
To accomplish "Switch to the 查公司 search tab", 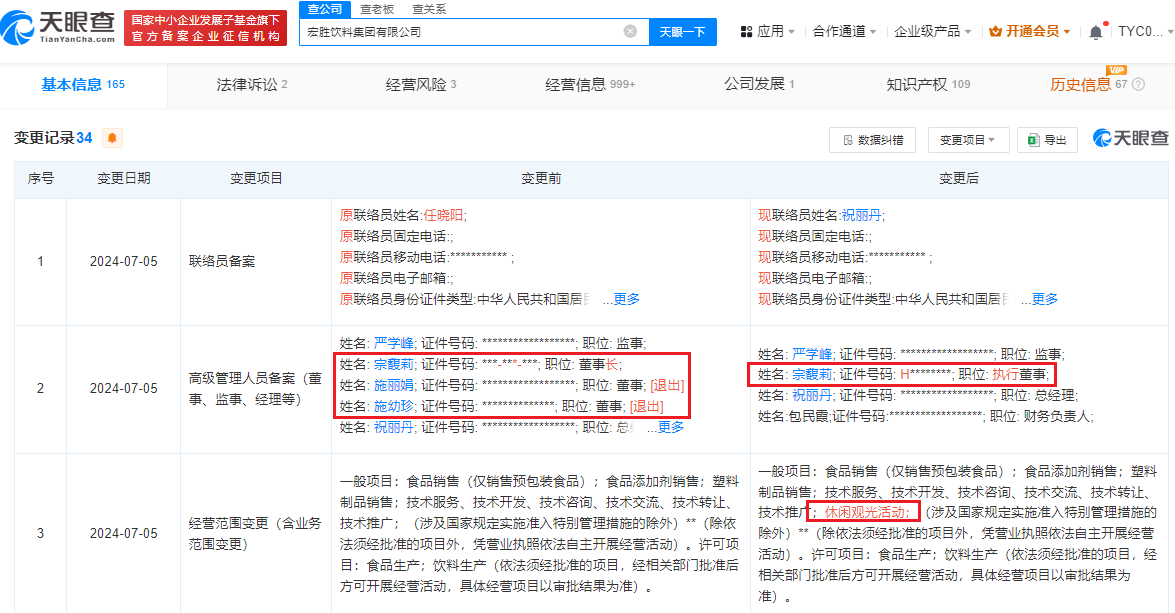I will point(325,9).
